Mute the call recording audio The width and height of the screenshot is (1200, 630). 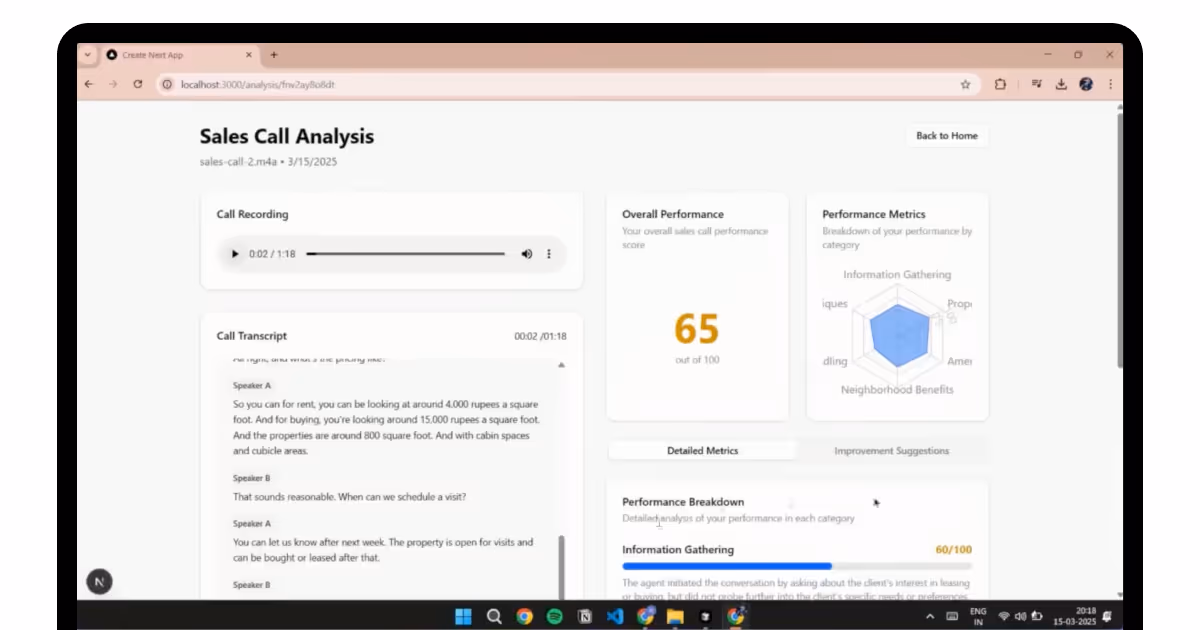pos(527,254)
